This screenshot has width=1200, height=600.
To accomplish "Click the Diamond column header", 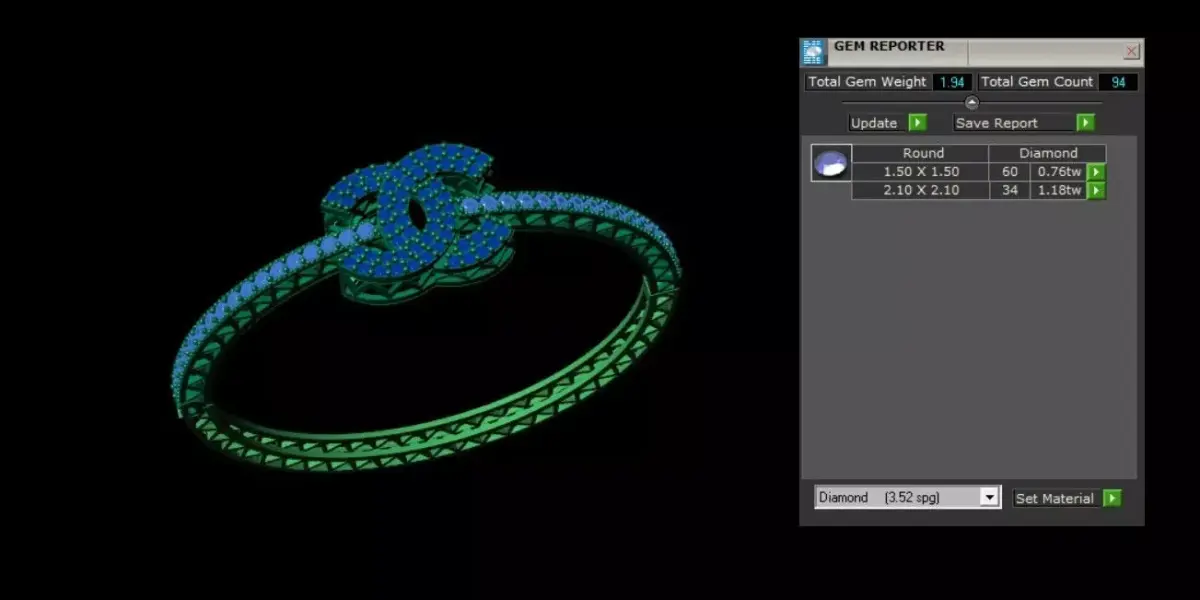I will coord(1047,153).
